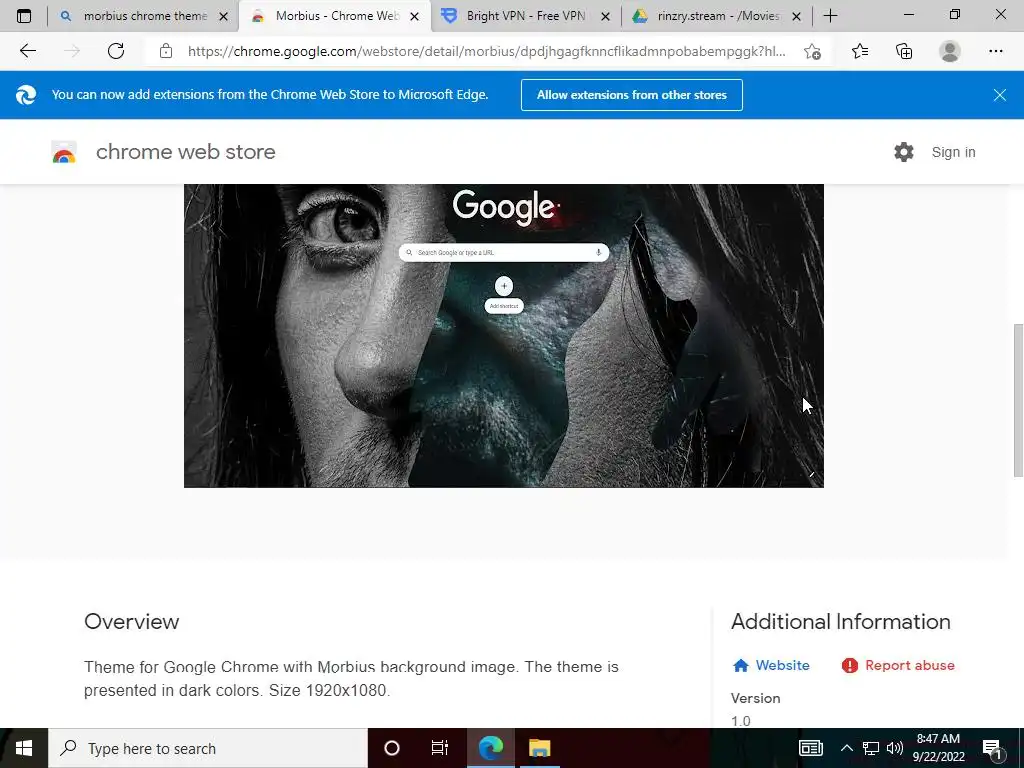Open the tab actions menu icon
This screenshot has width=1024, height=768.
[24, 16]
